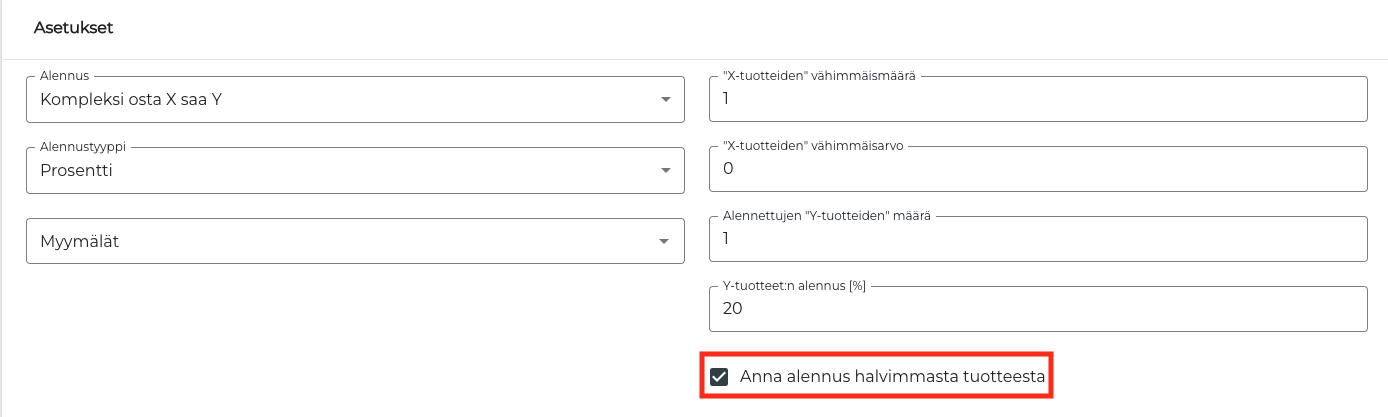1388x417 pixels.
Task: Focus the "X-tuotteiden" vähimmäismäärä field
Action: [x=1036, y=100]
